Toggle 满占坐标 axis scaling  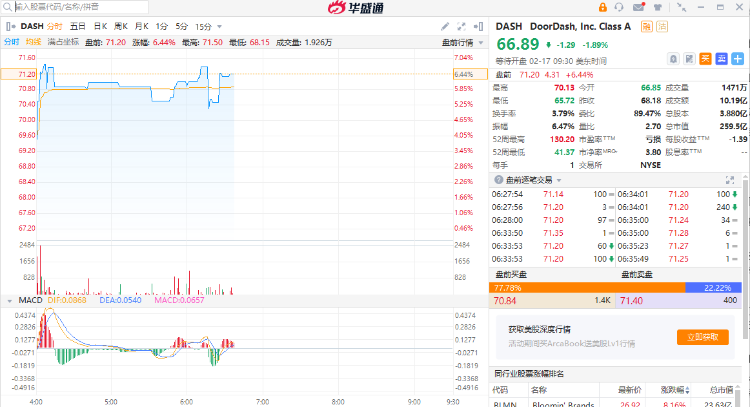[x=63, y=42]
